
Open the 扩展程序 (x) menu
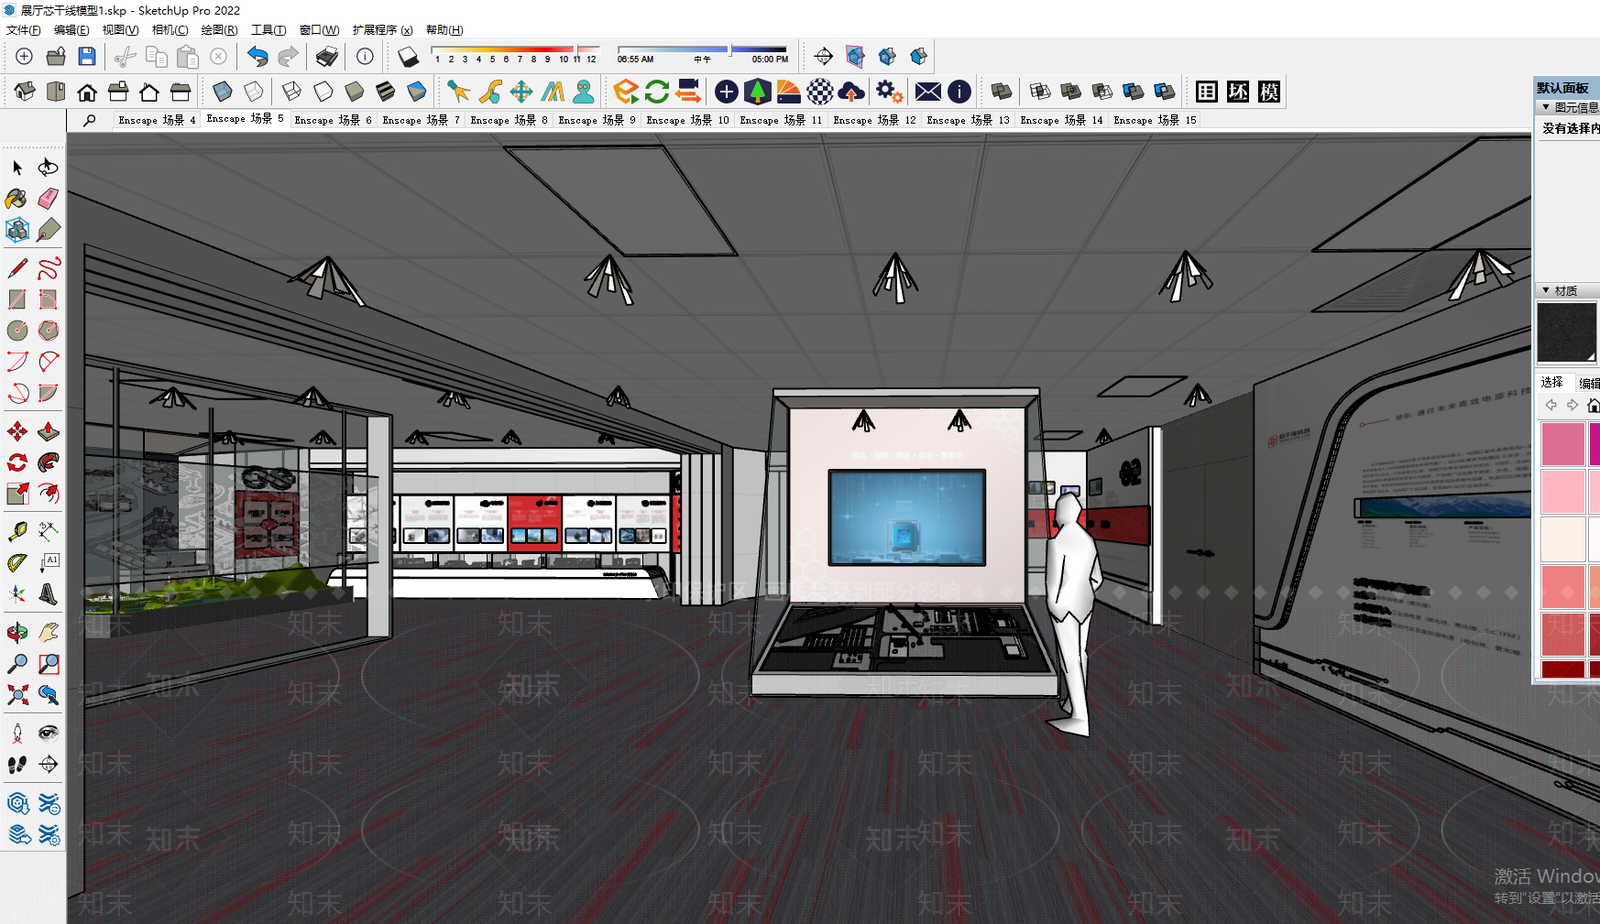coord(382,30)
